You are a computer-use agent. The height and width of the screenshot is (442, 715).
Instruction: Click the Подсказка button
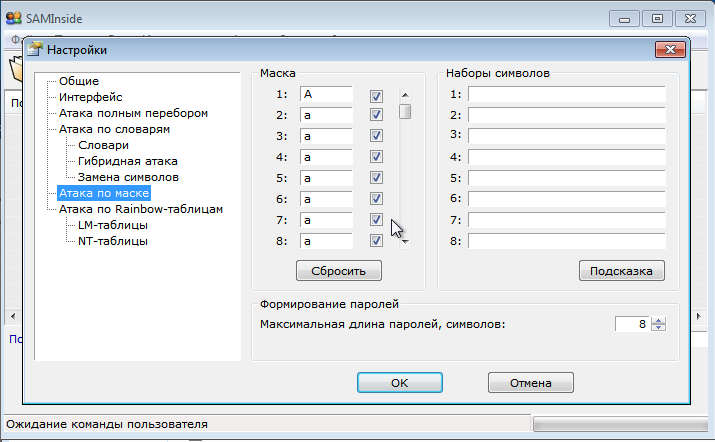tap(622, 271)
